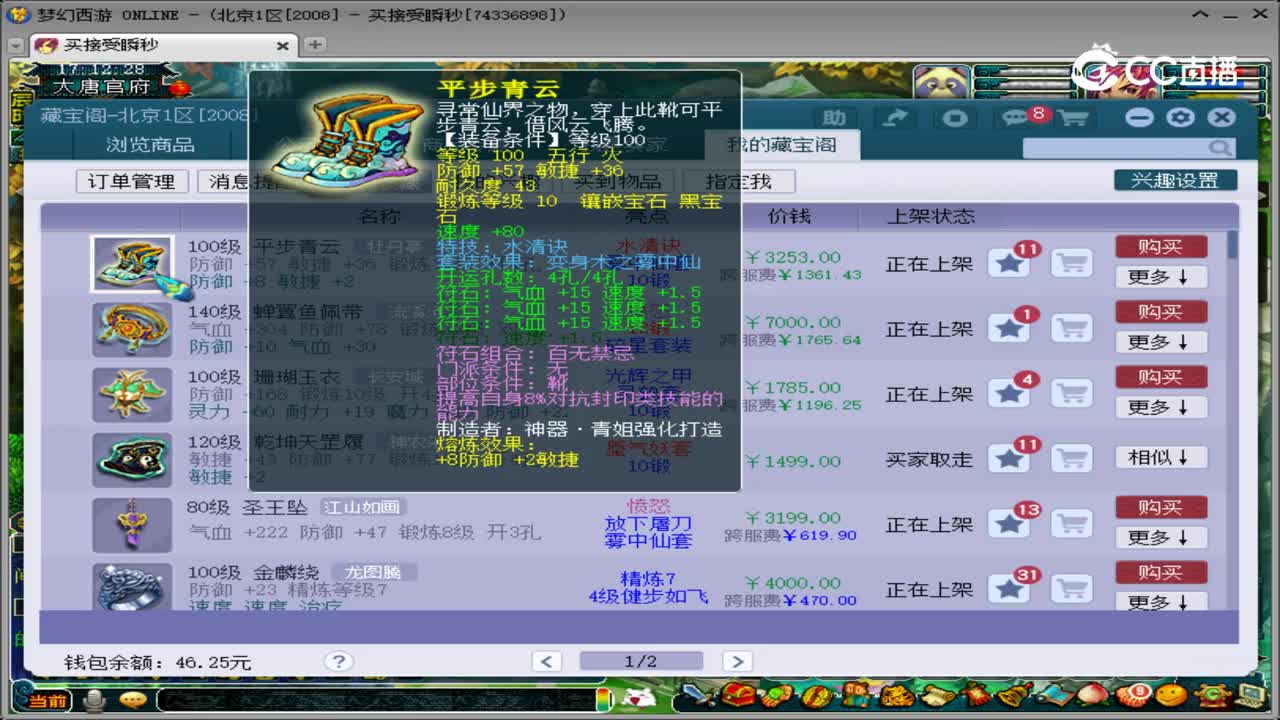Expand 更多 menu for 金麟绕
1280x720 pixels.
(1161, 602)
